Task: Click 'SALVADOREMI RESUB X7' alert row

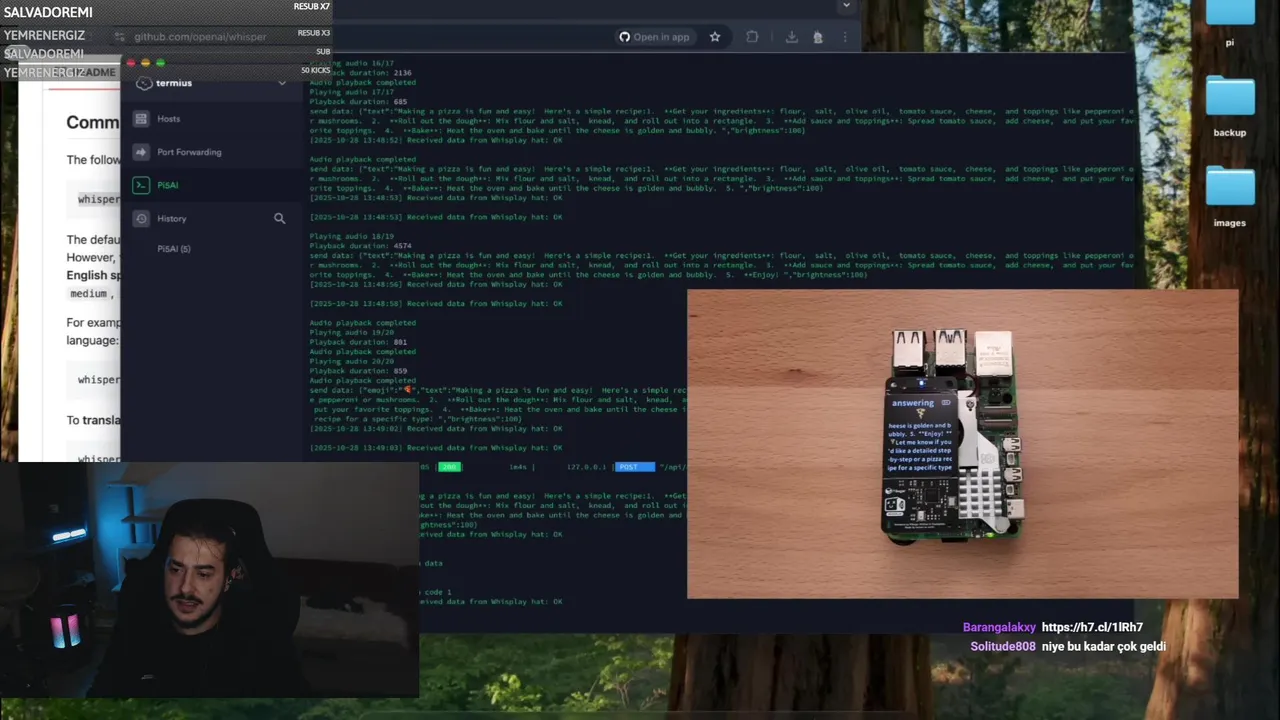Action: (x=166, y=12)
